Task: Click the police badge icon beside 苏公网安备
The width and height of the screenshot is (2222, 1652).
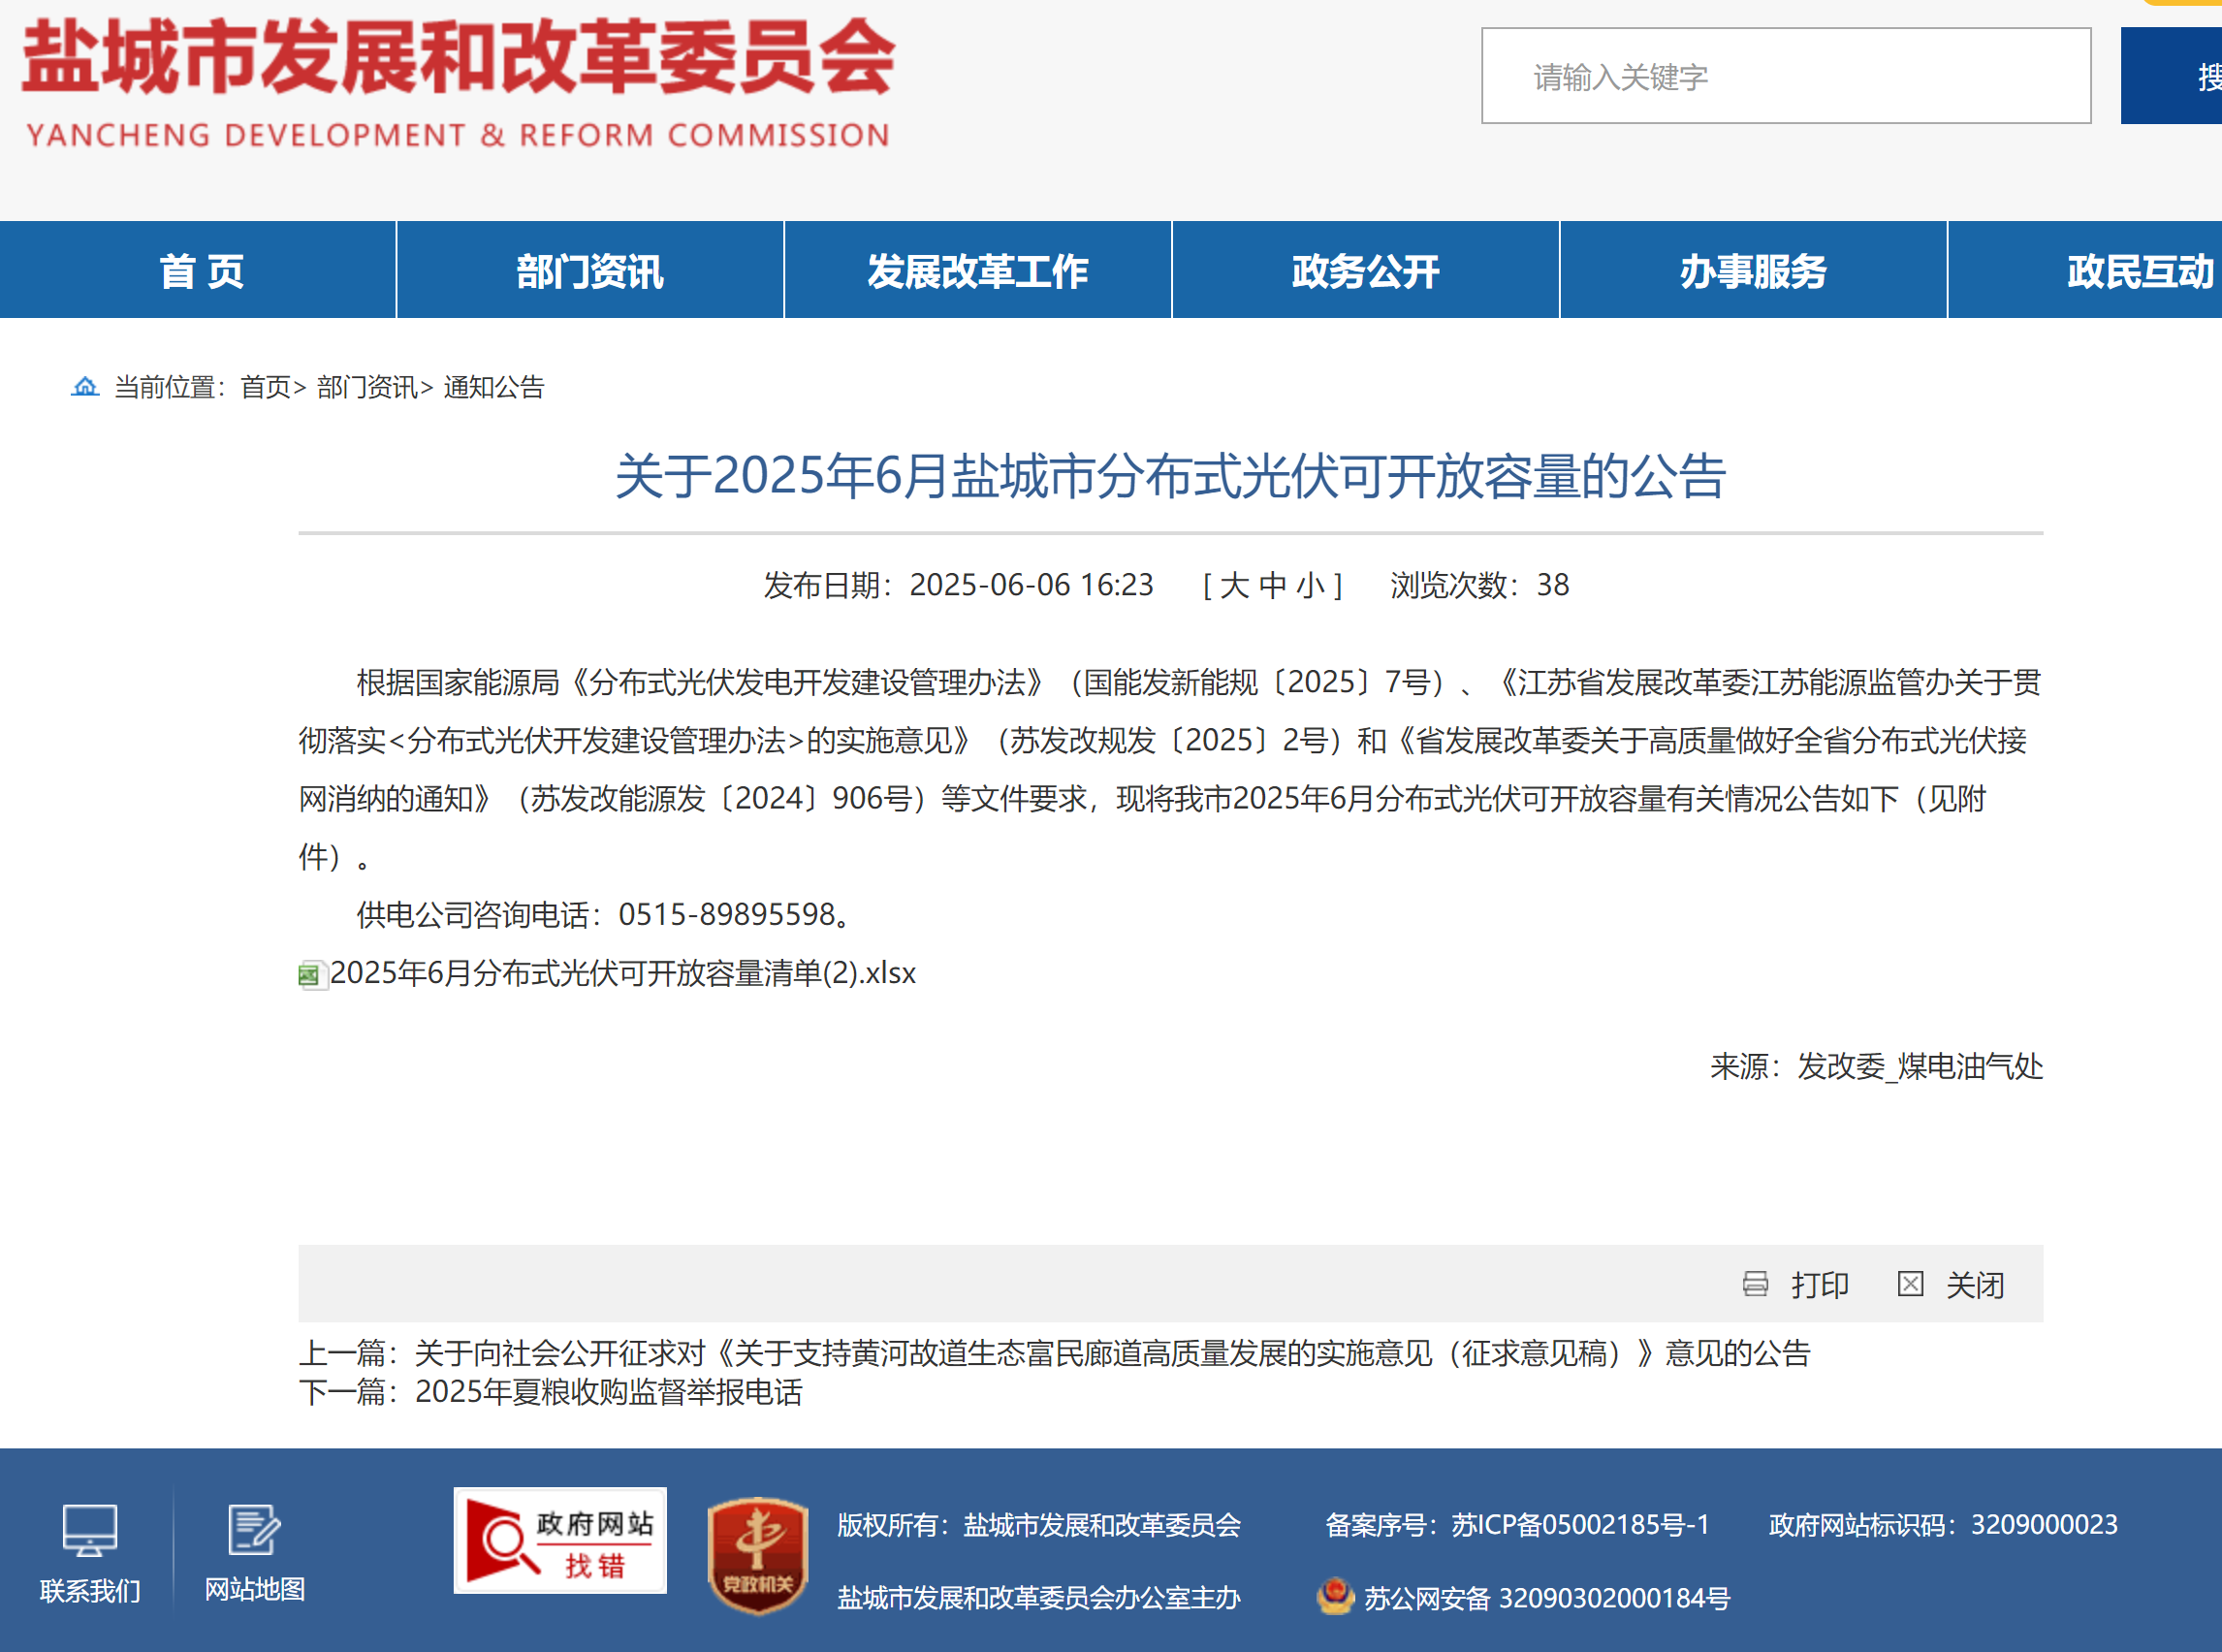Action: click(x=1335, y=1597)
